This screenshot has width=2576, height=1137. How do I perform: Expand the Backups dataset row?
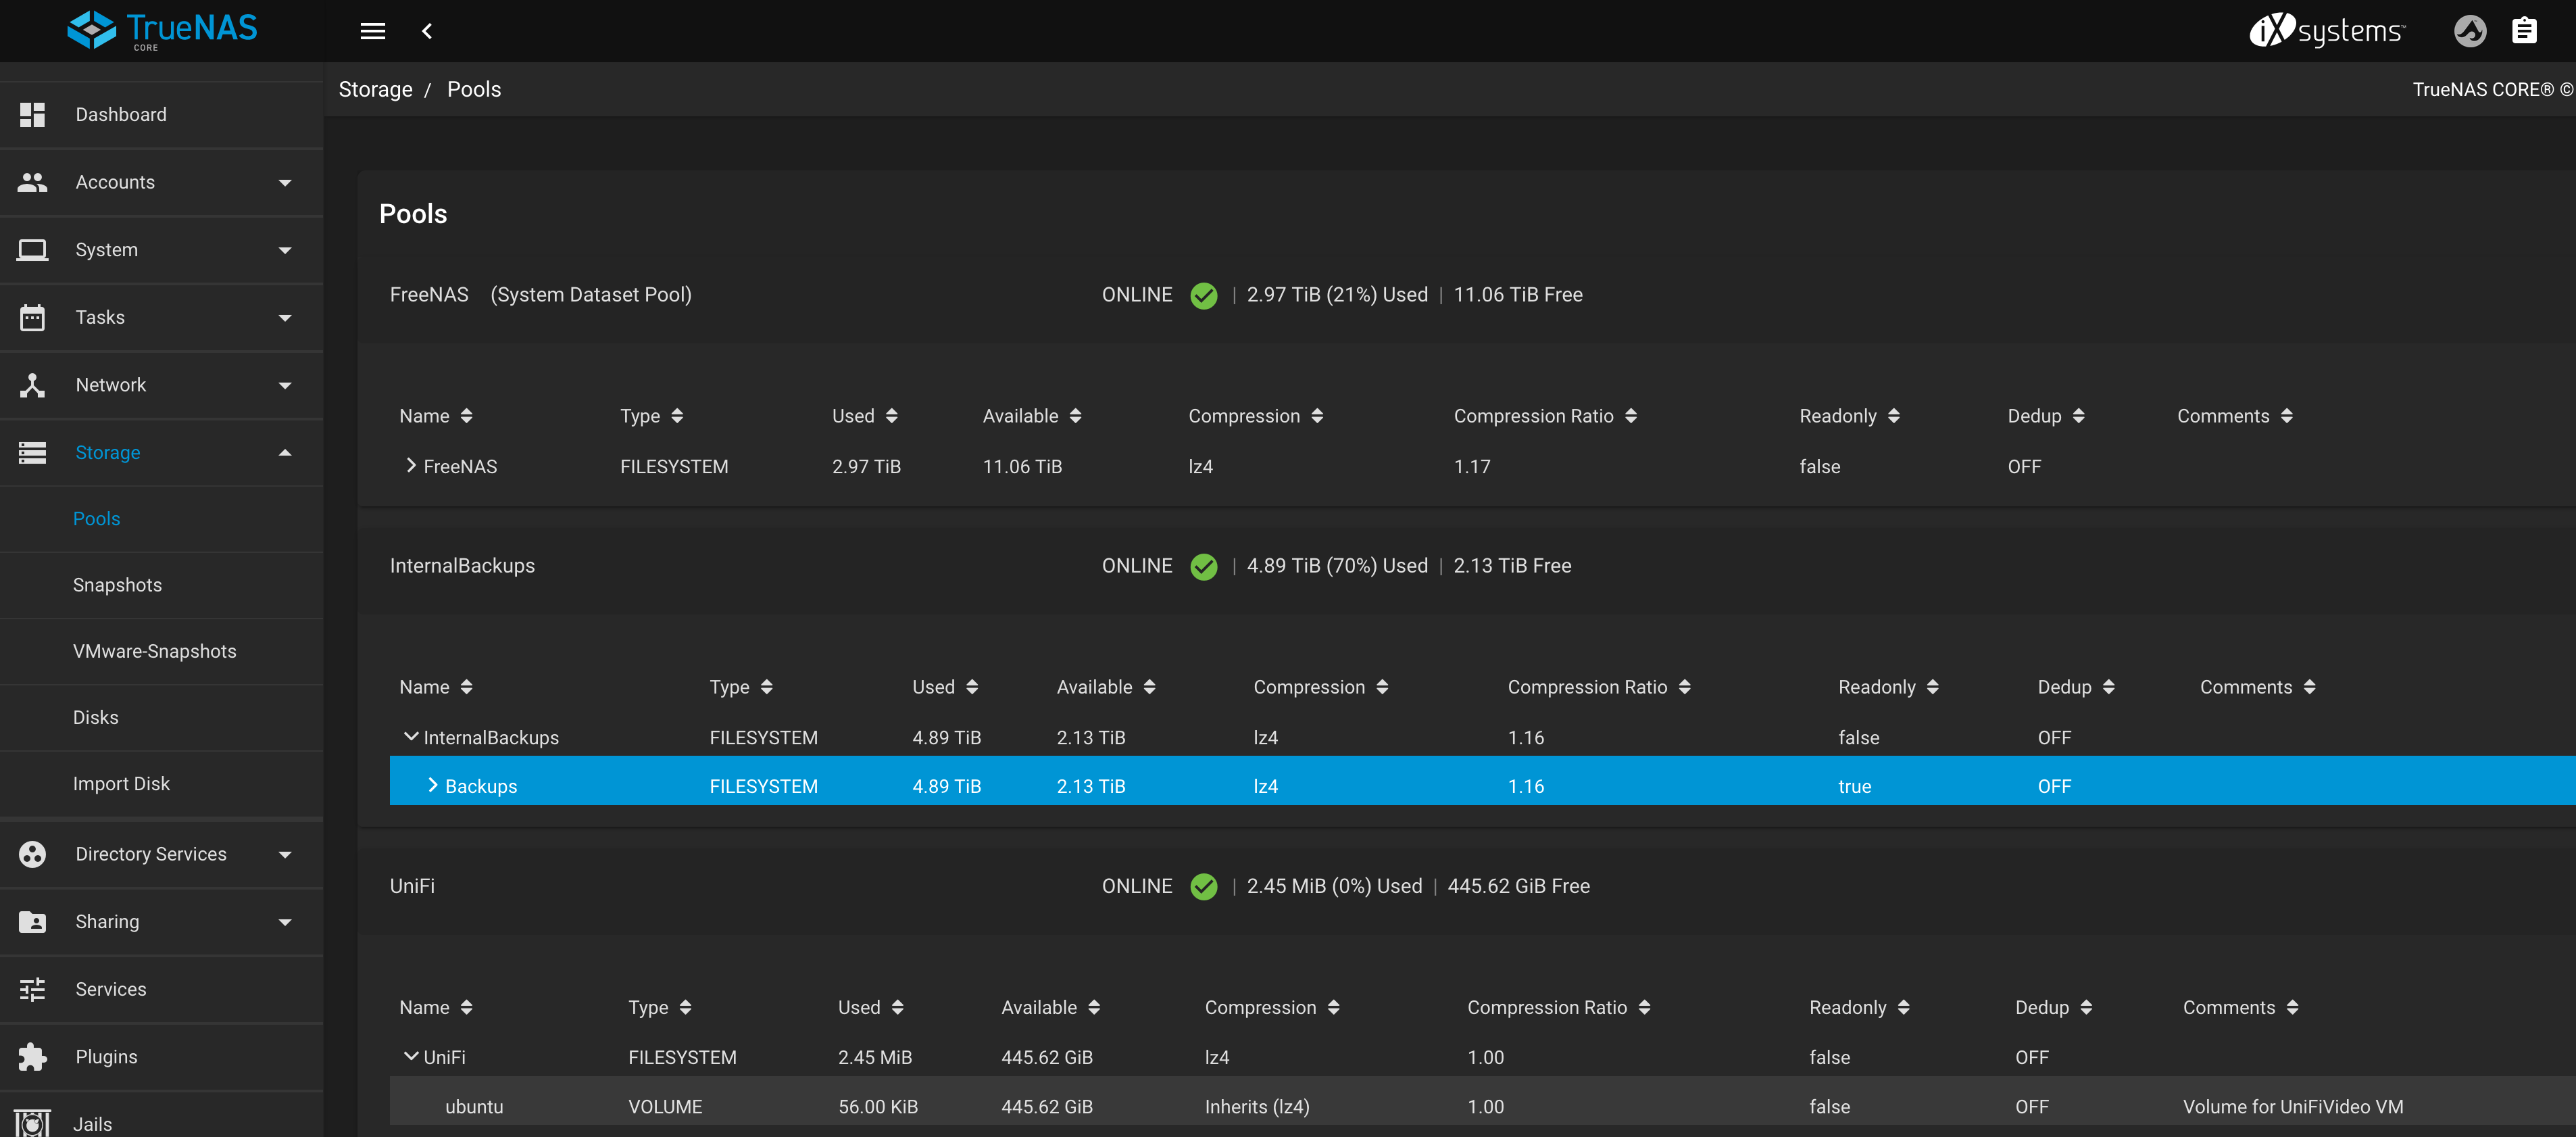click(x=433, y=785)
